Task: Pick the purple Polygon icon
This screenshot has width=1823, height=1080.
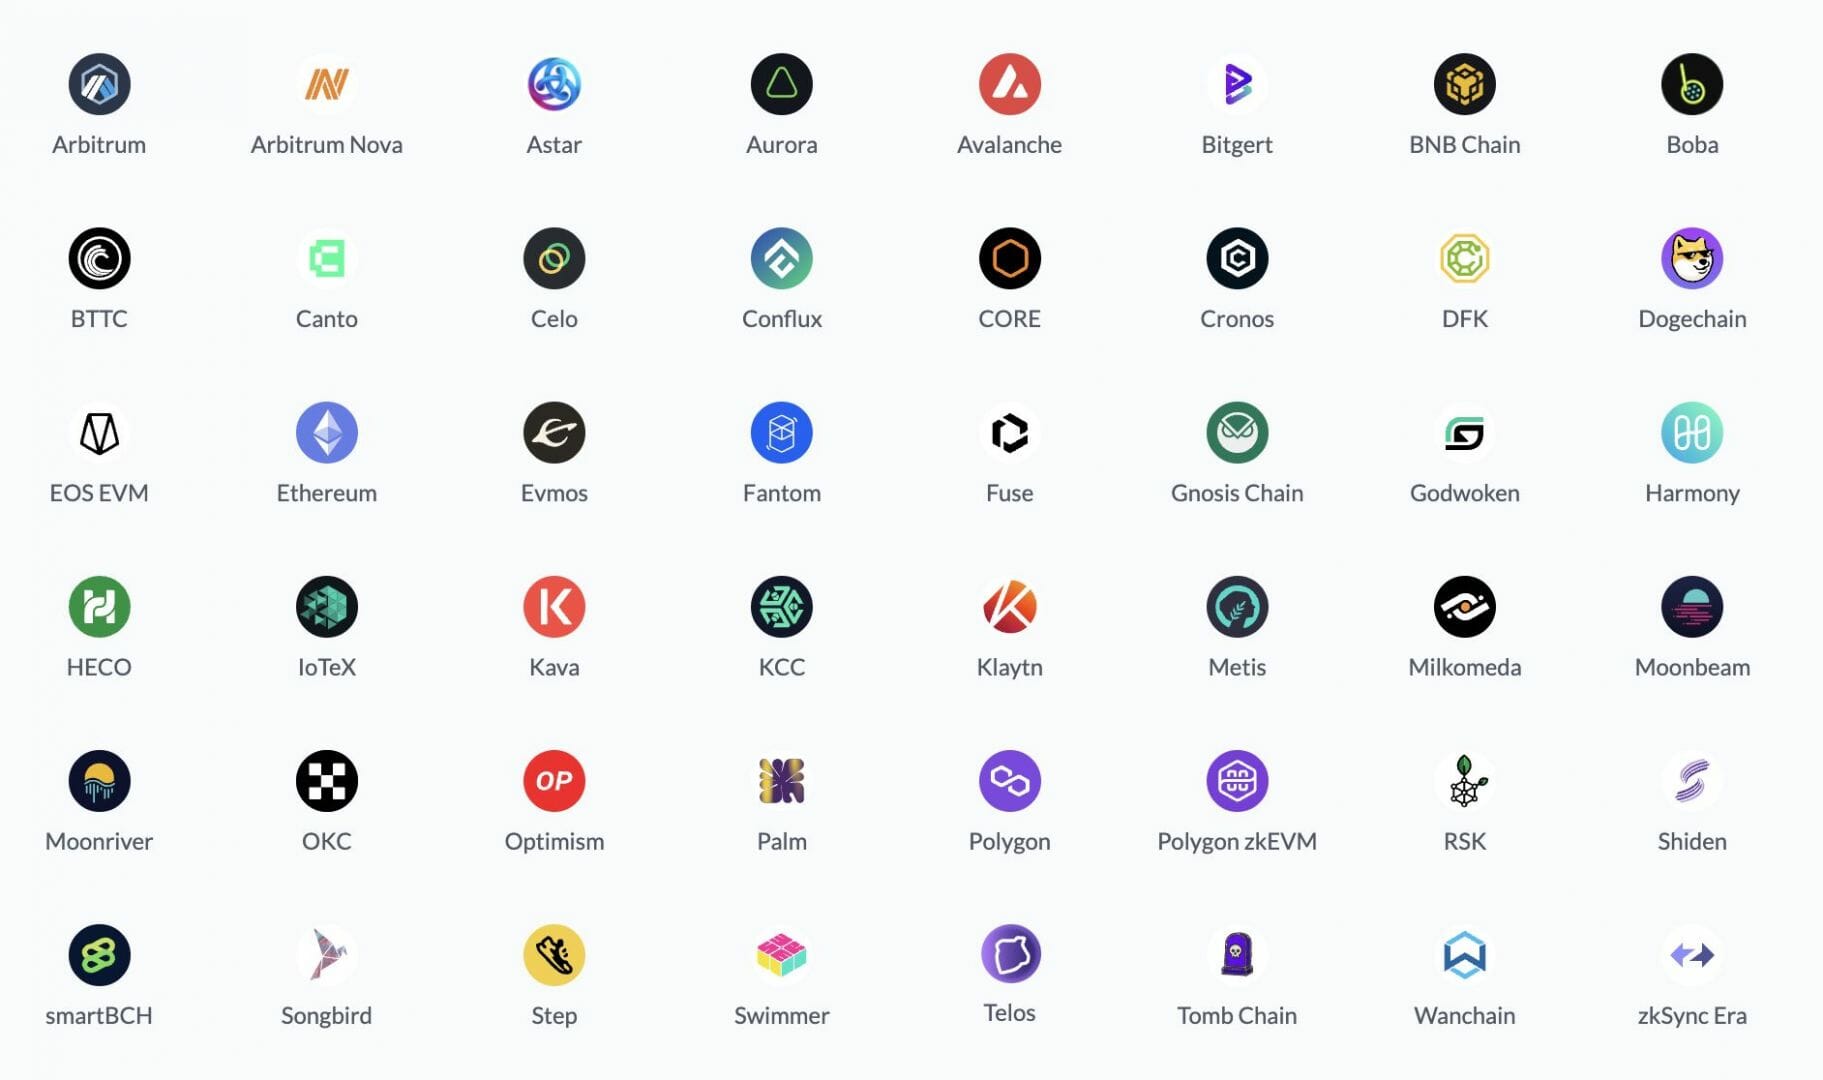Action: (x=1009, y=780)
